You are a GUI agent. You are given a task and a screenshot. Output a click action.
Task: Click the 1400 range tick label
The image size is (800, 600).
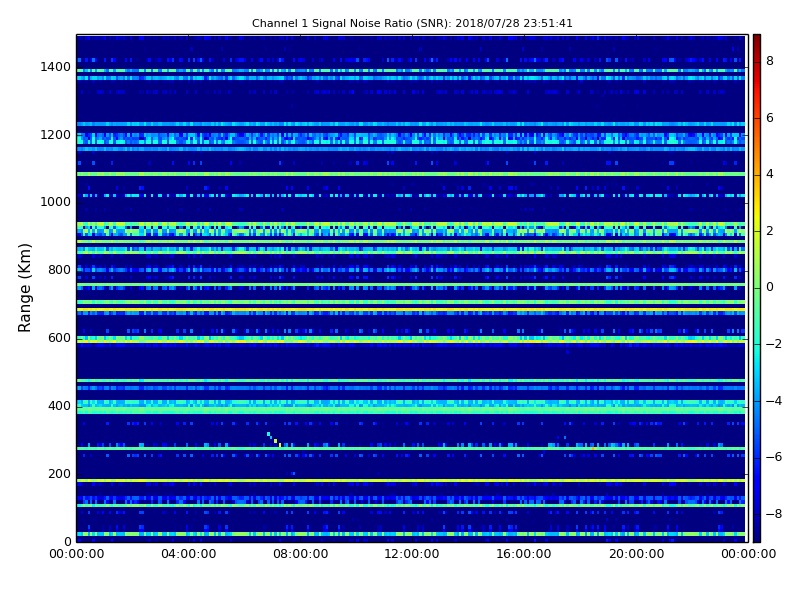[x=56, y=67]
